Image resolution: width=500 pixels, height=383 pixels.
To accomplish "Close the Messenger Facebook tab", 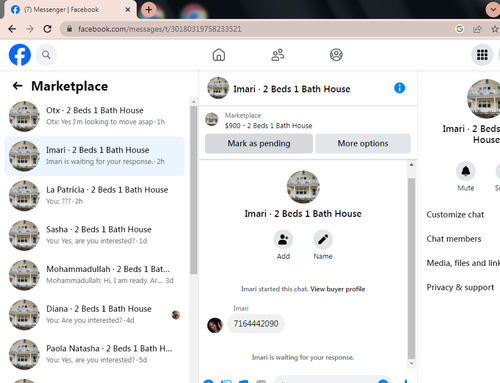I will (128, 10).
